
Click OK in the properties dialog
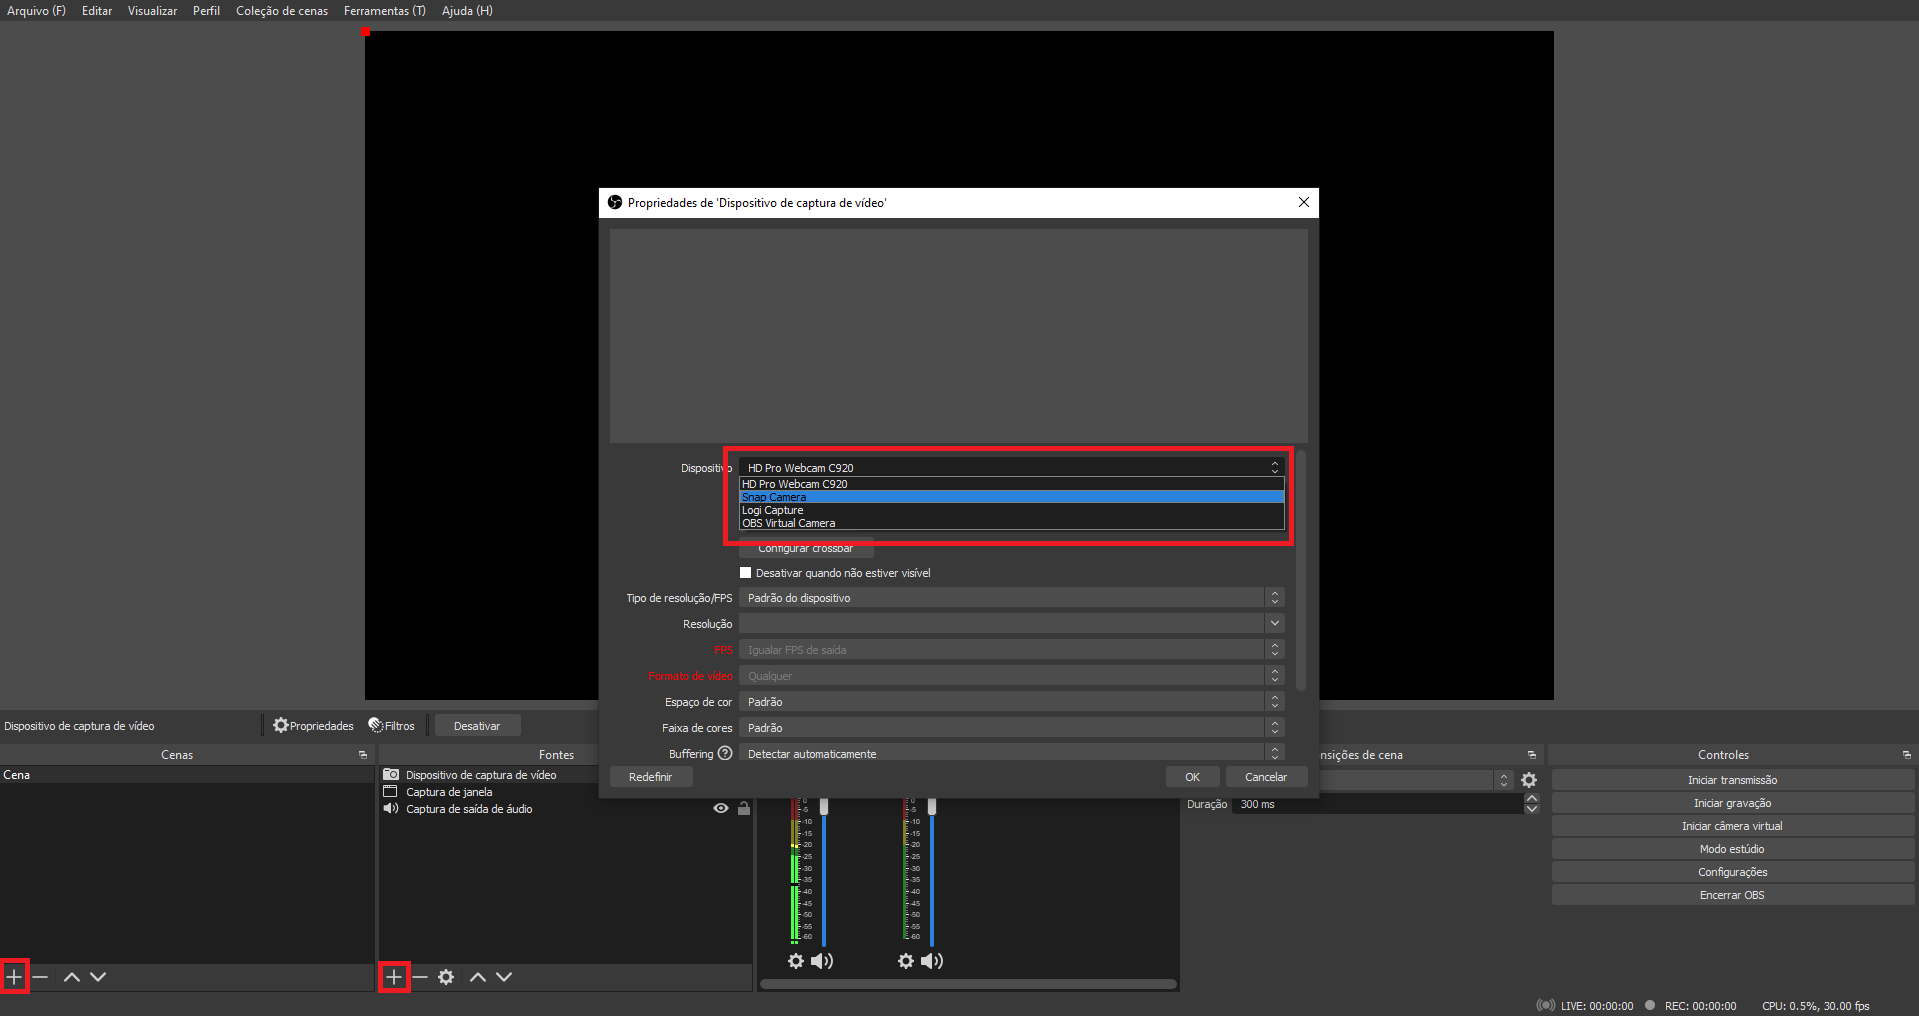coord(1192,777)
